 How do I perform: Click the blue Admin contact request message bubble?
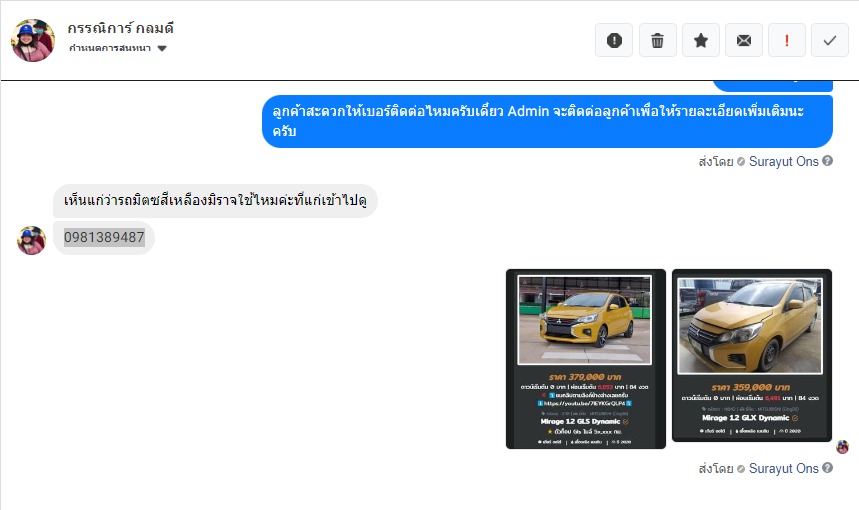pos(547,121)
